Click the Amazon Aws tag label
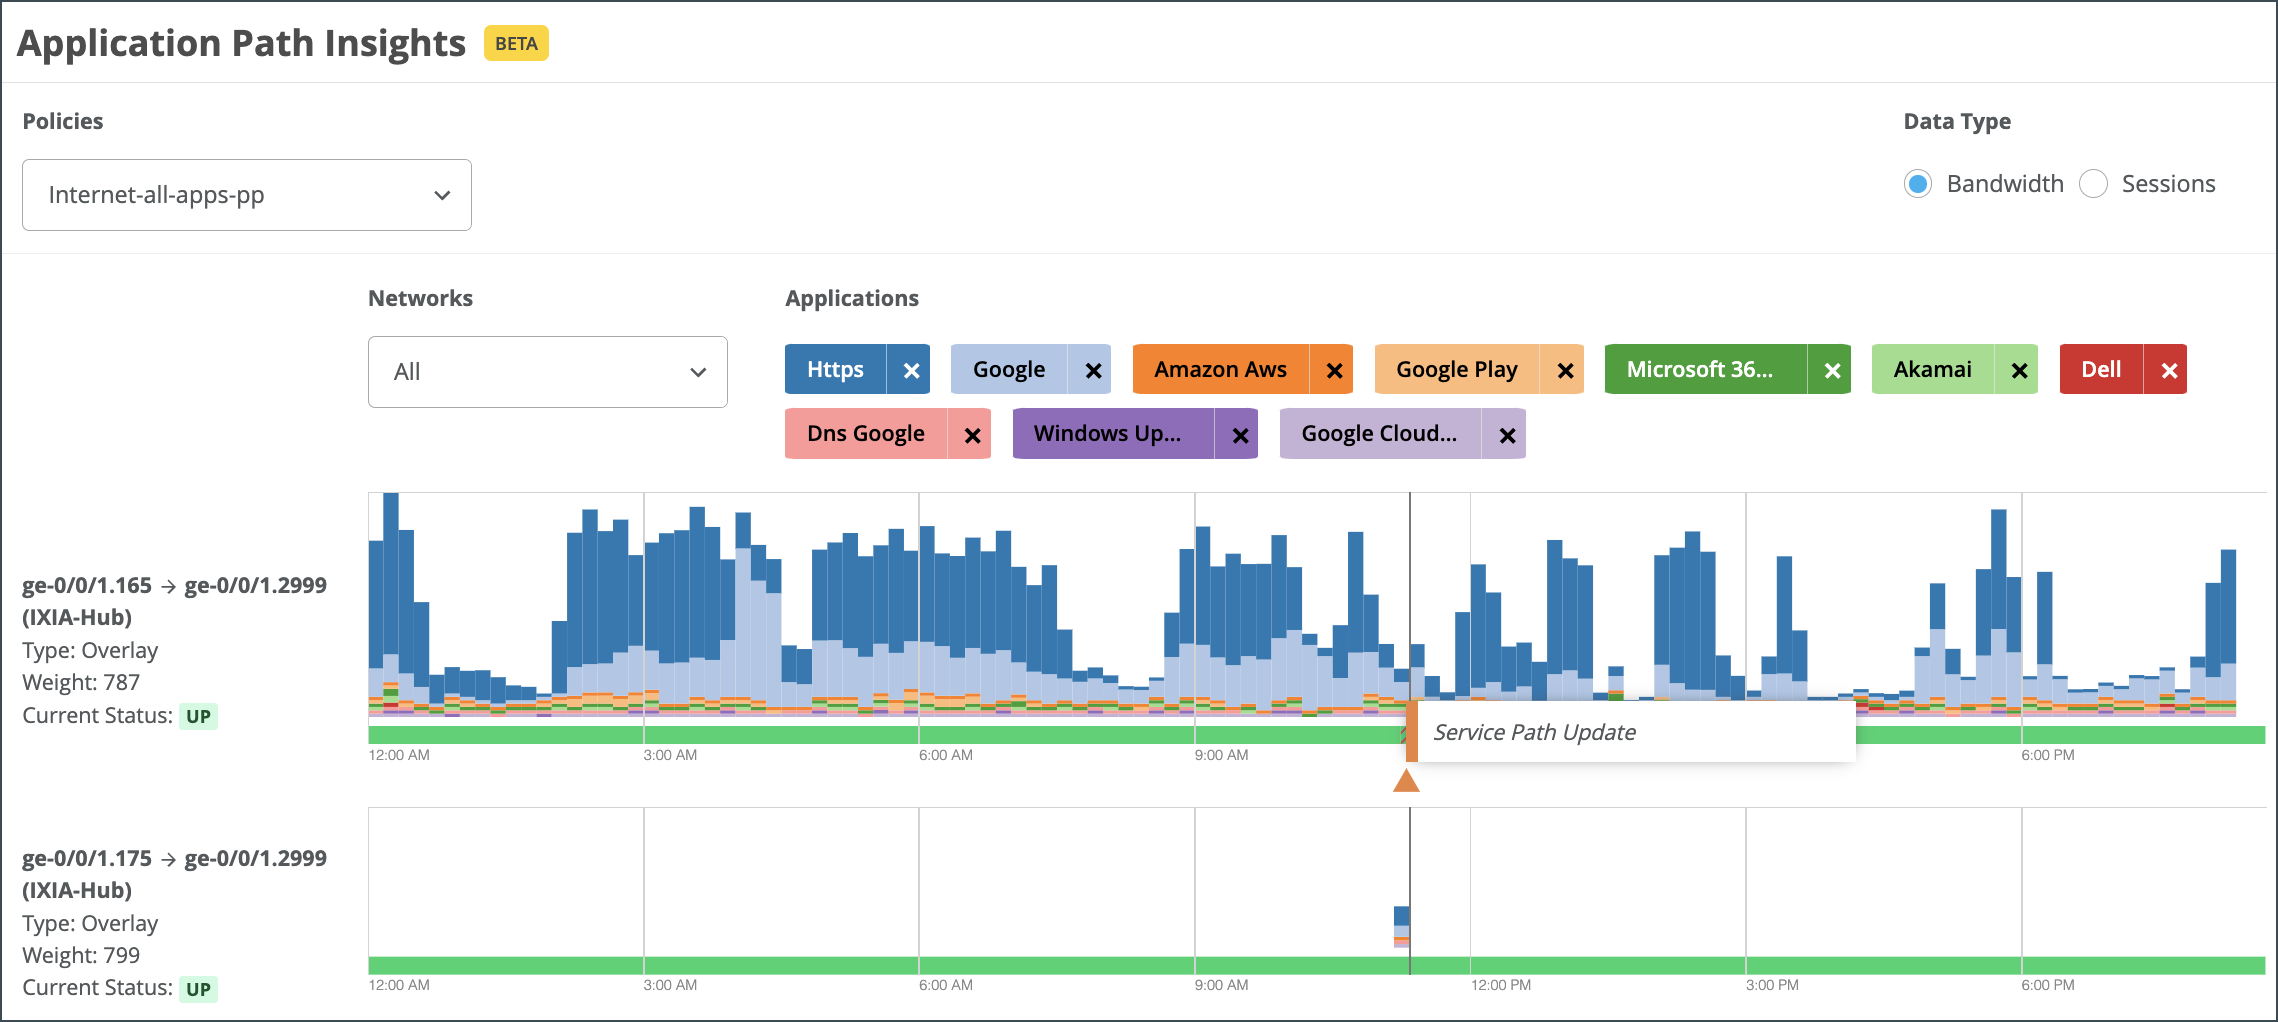Viewport: 2278px width, 1022px height. 1220,370
